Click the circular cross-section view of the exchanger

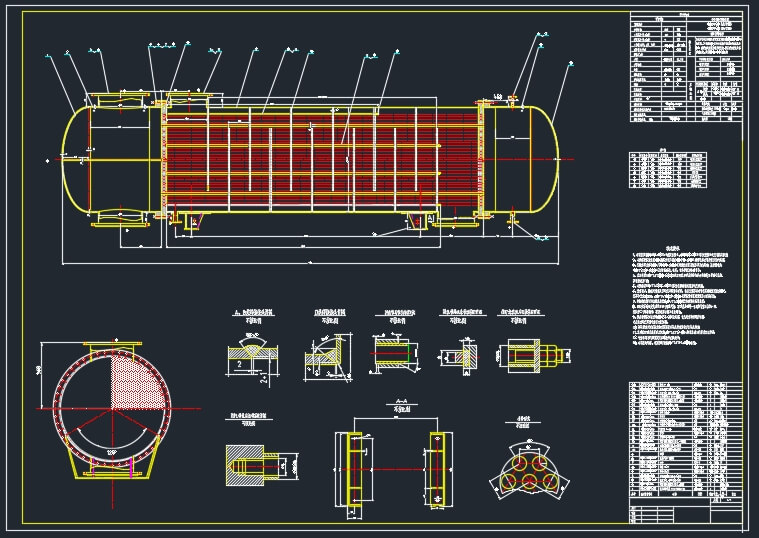click(112, 408)
